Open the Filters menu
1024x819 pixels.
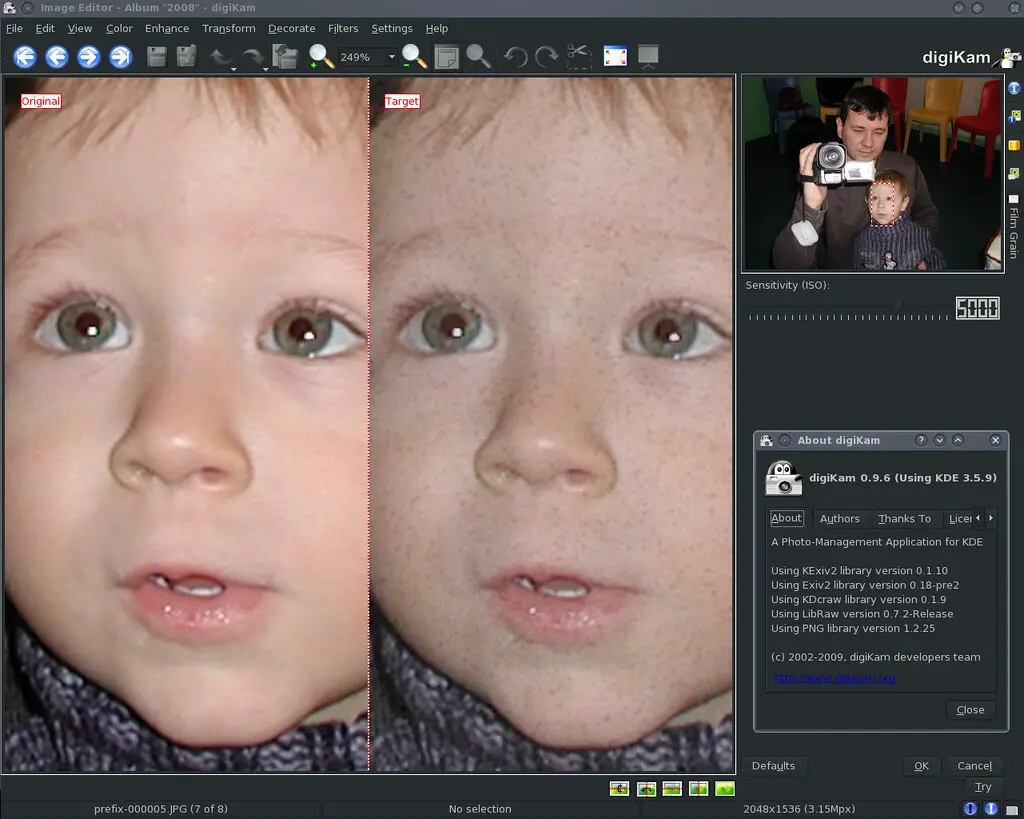[x=343, y=29]
